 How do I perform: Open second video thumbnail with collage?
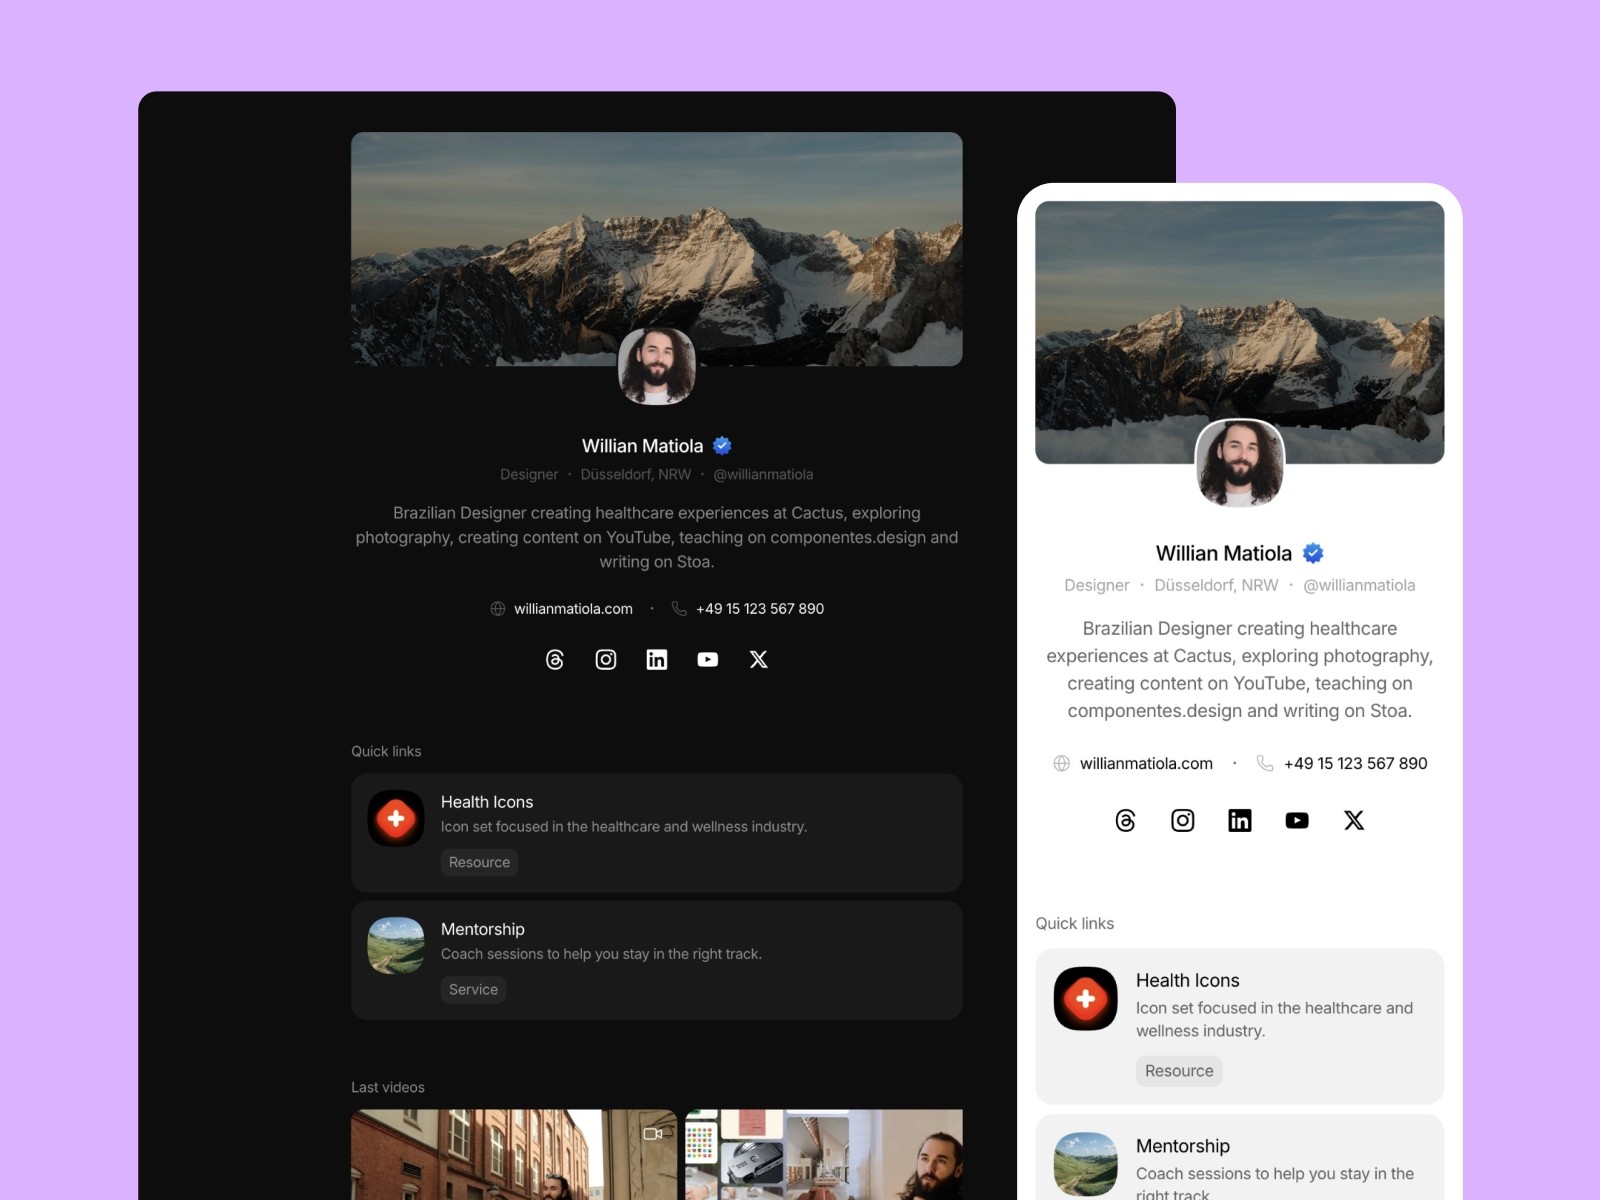824,1154
